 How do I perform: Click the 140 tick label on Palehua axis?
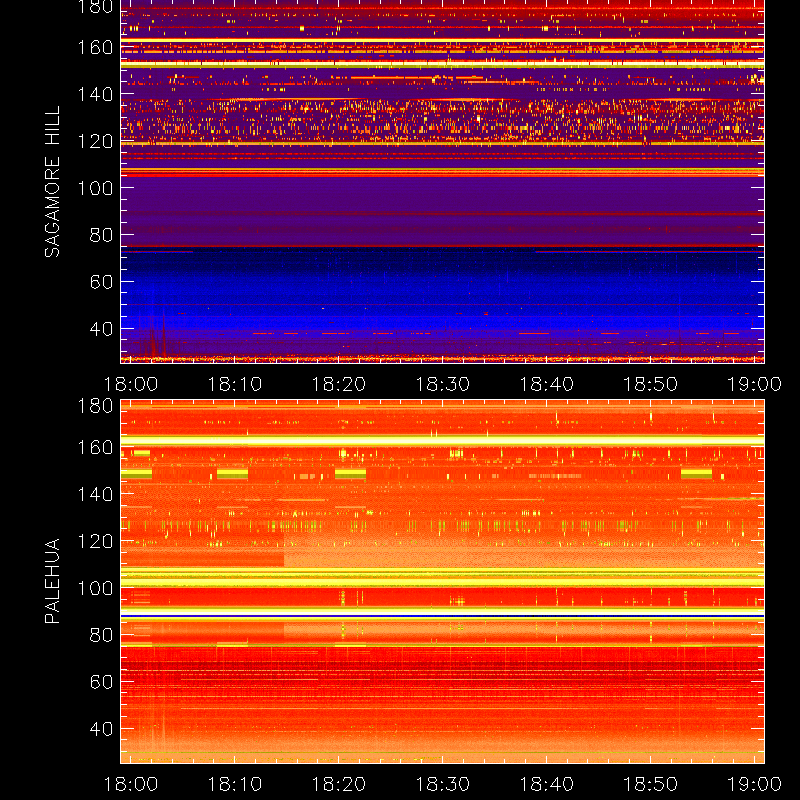tap(95, 494)
